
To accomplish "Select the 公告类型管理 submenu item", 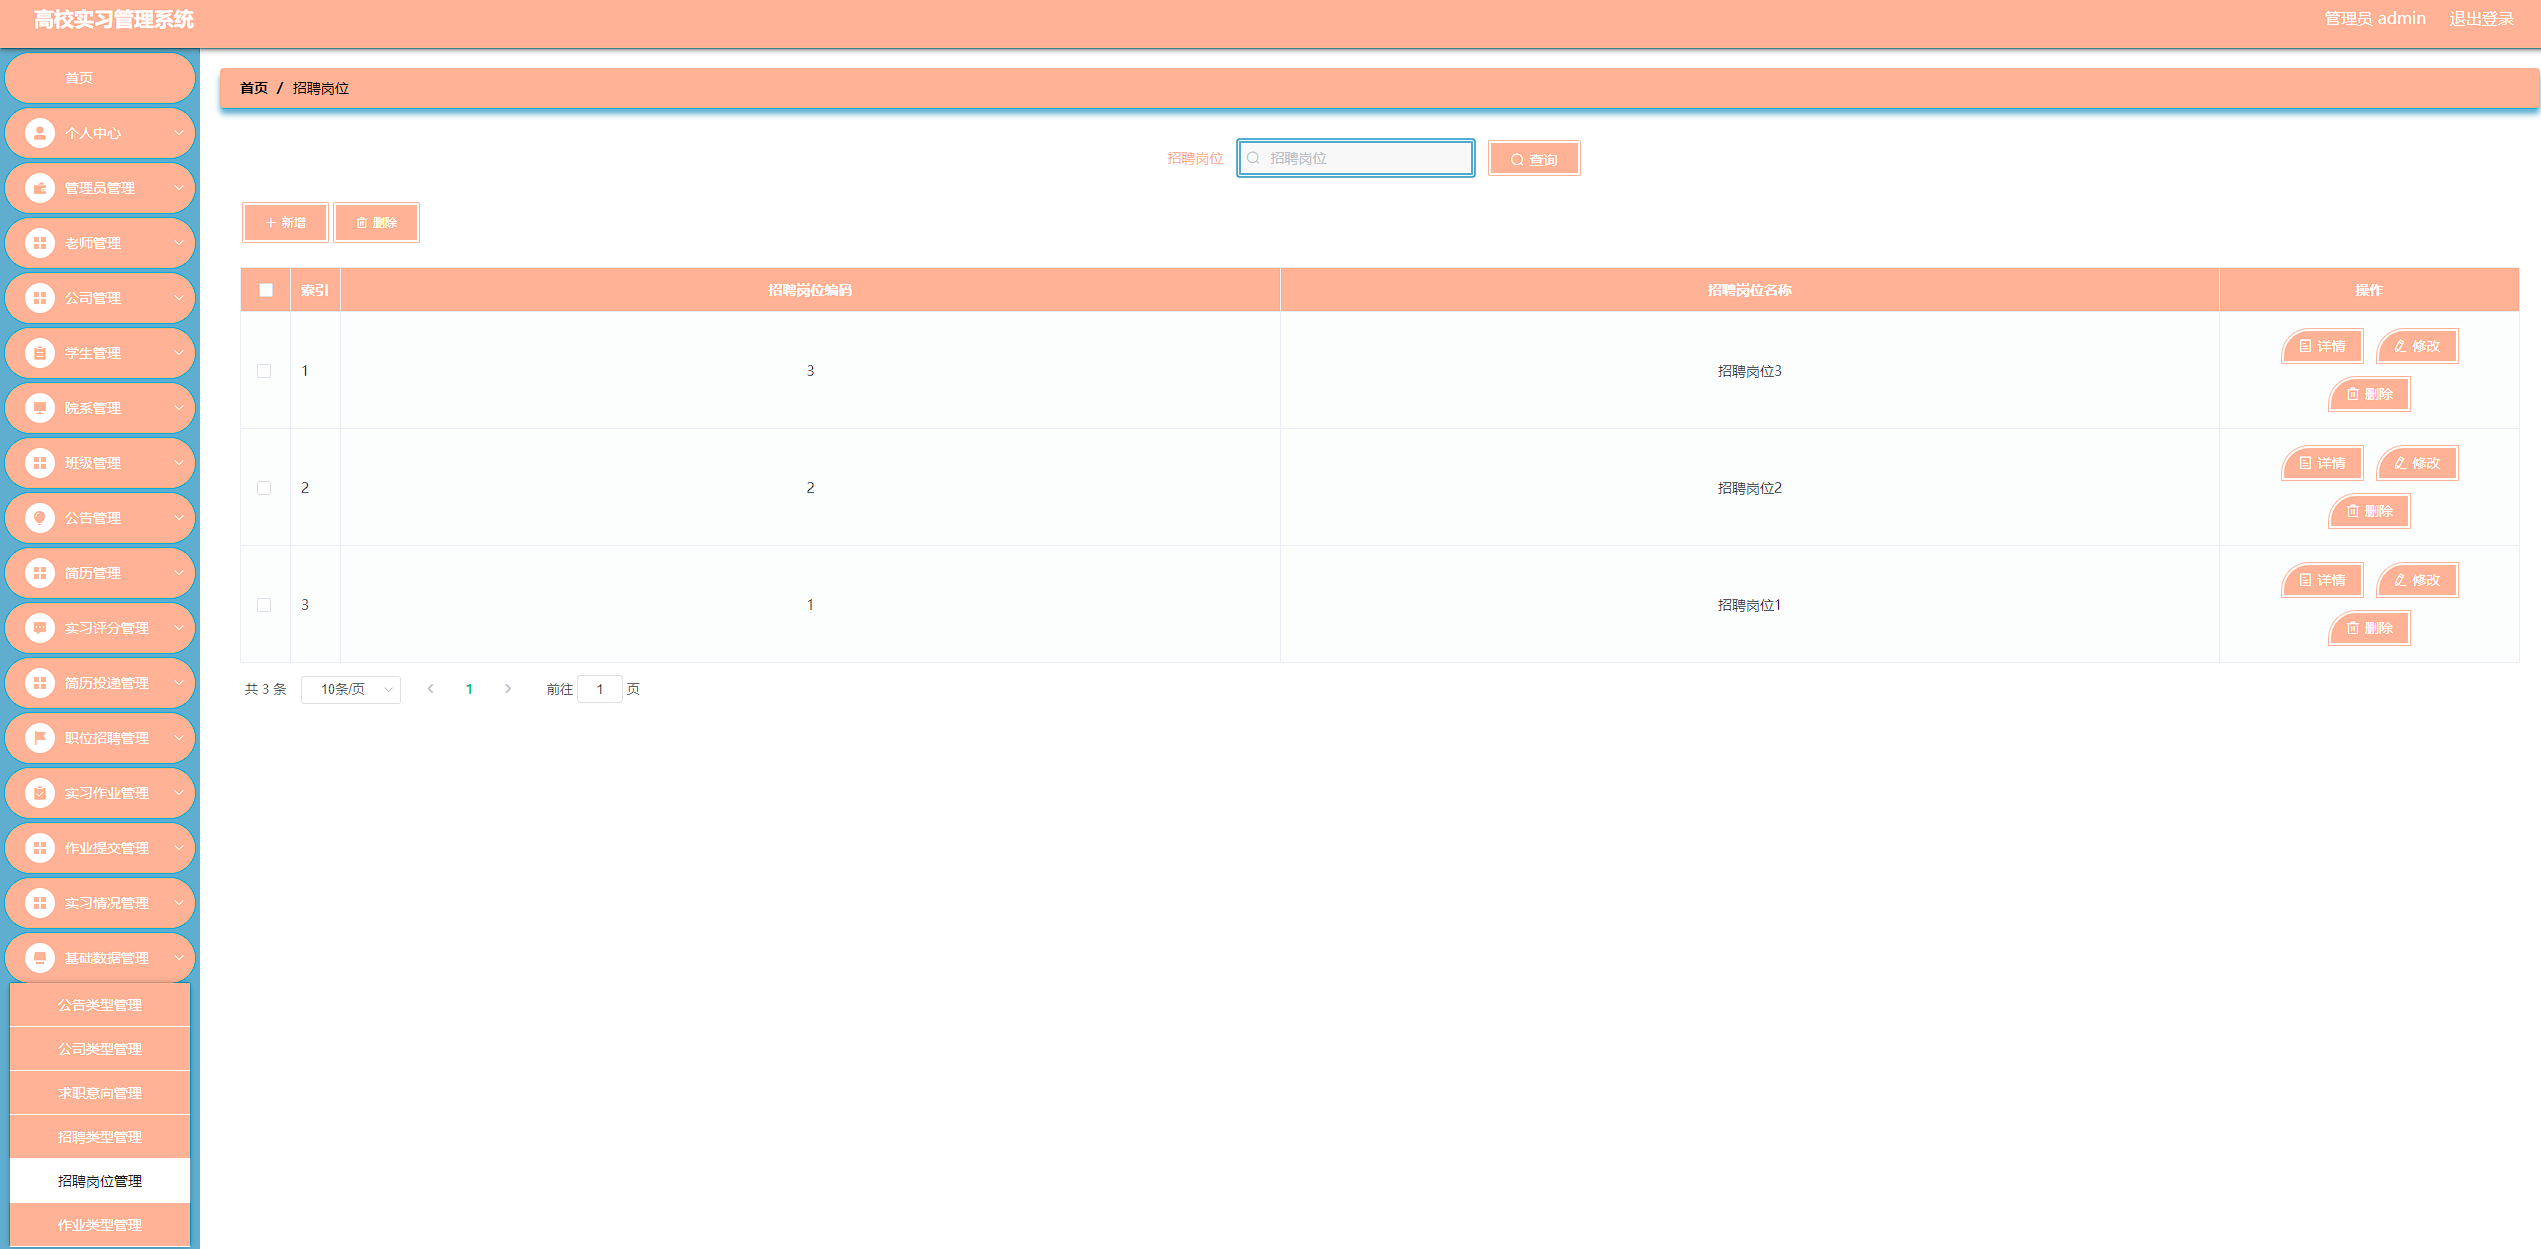I will point(100,1005).
